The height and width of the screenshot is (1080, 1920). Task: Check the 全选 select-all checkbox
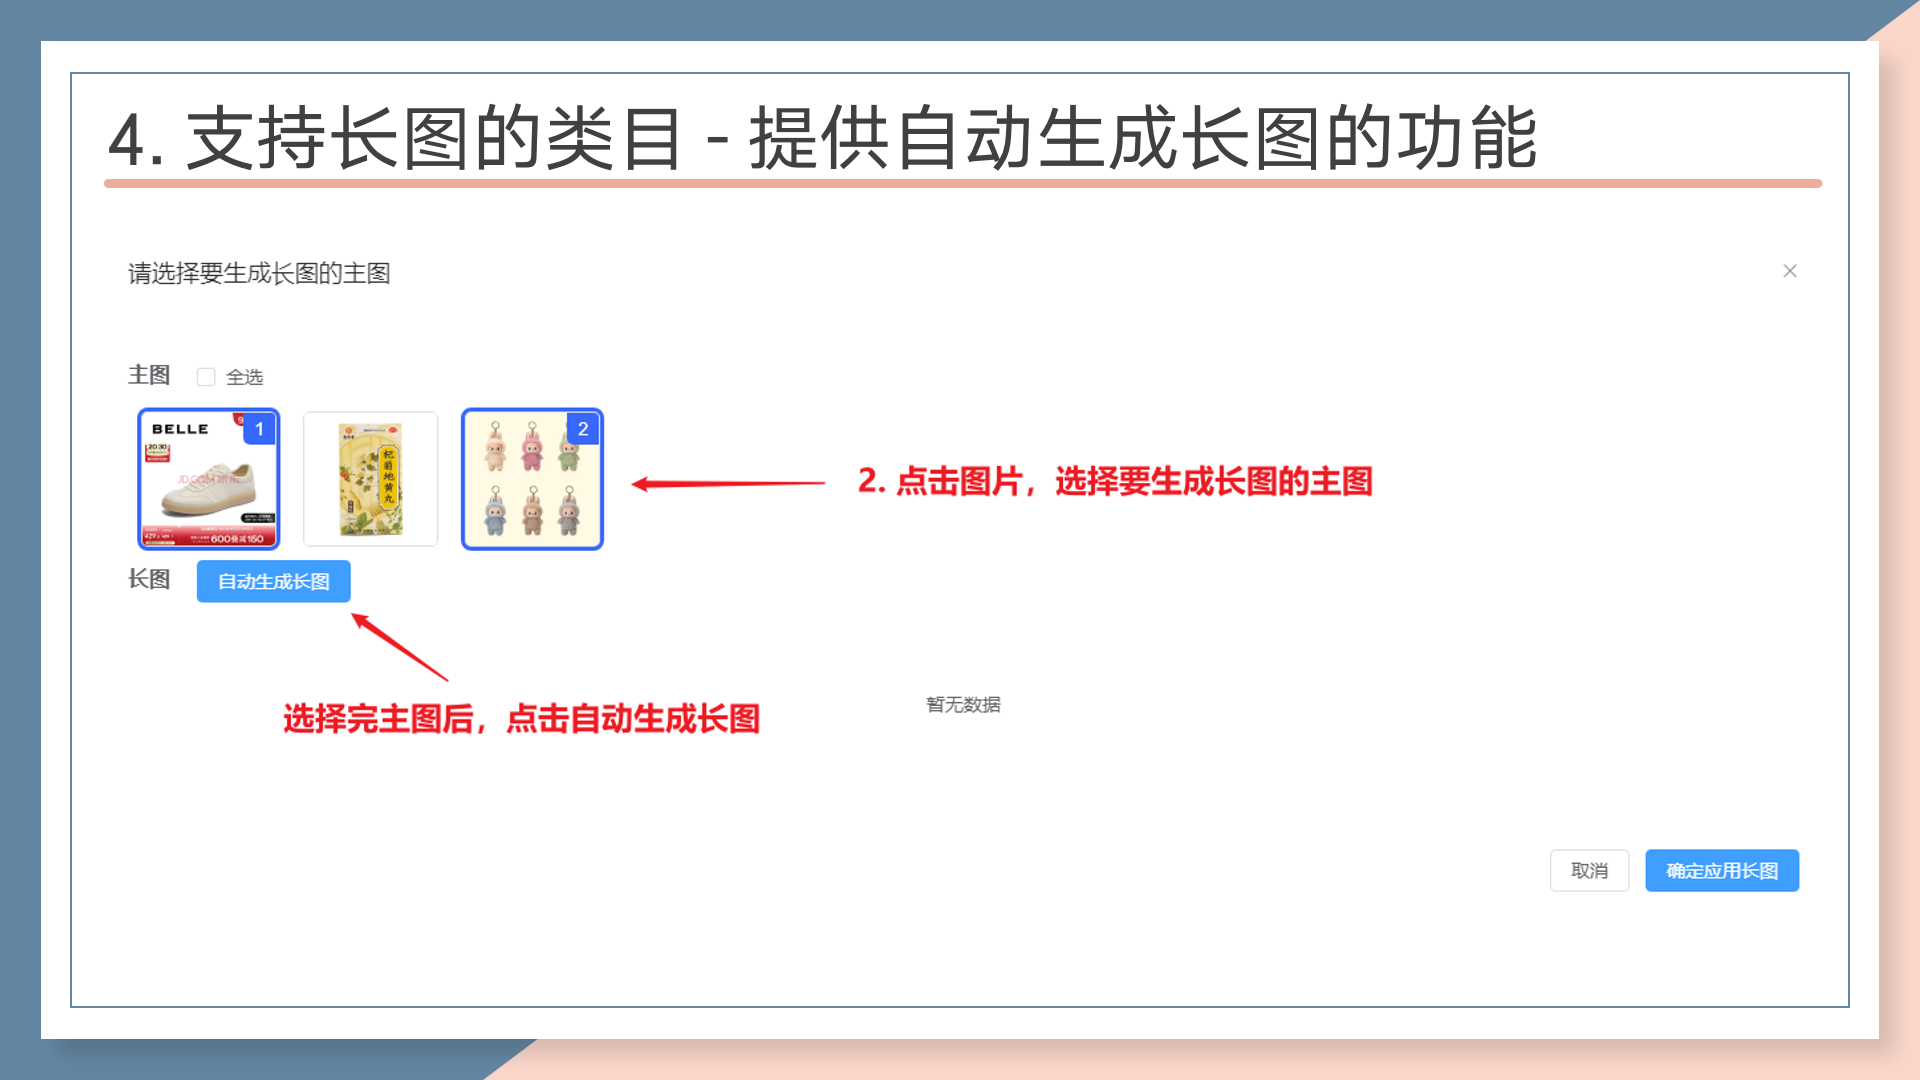[206, 377]
